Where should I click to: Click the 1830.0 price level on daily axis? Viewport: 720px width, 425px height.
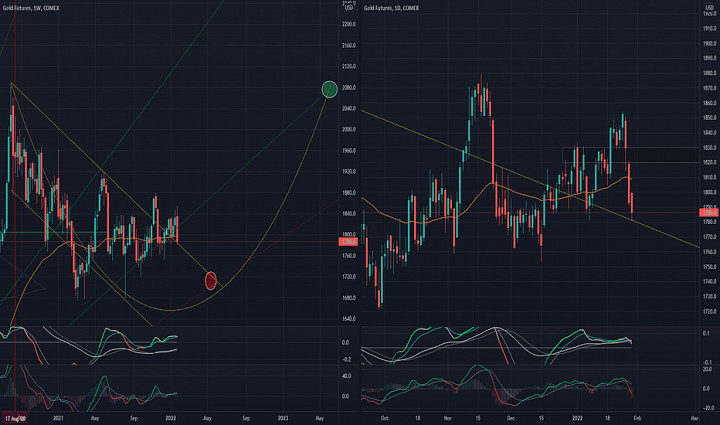(709, 148)
